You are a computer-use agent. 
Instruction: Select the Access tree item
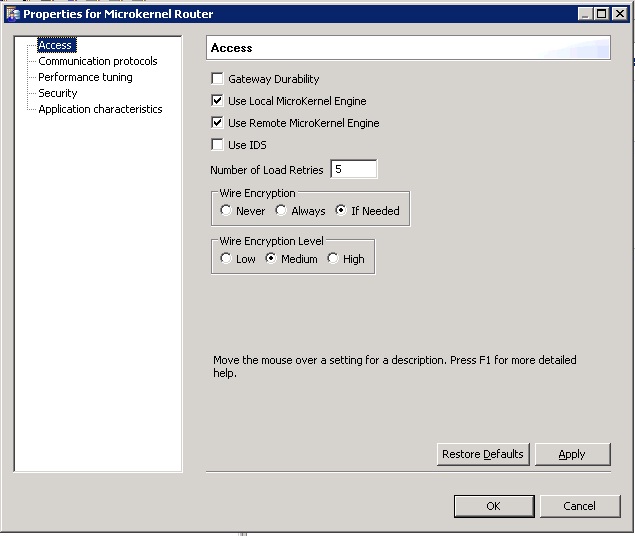57,45
